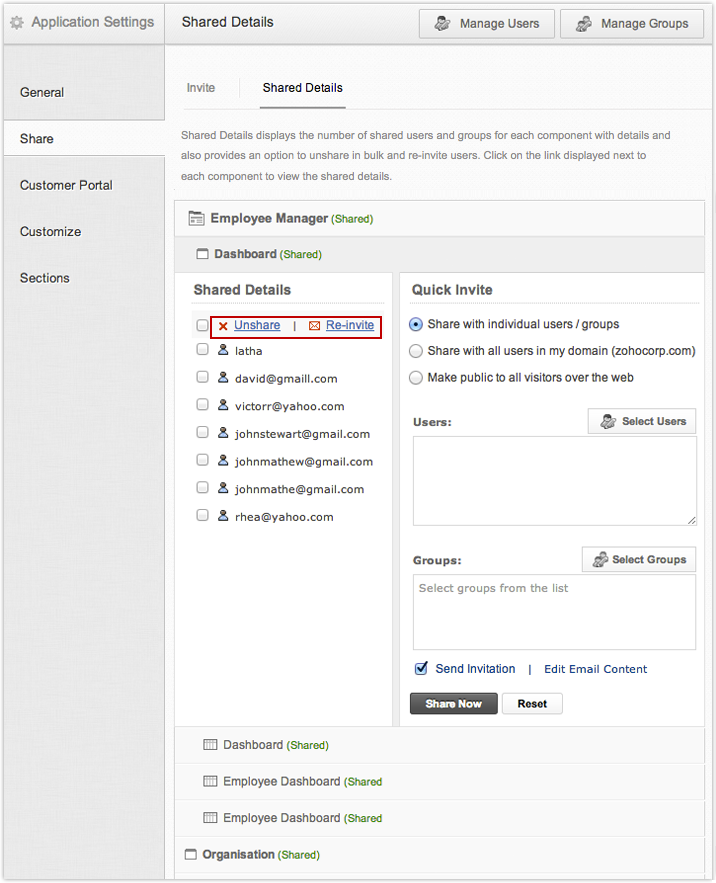Viewport: 716px width, 883px height.
Task: Uncheck the Send Invitation checkbox
Action: [421, 669]
